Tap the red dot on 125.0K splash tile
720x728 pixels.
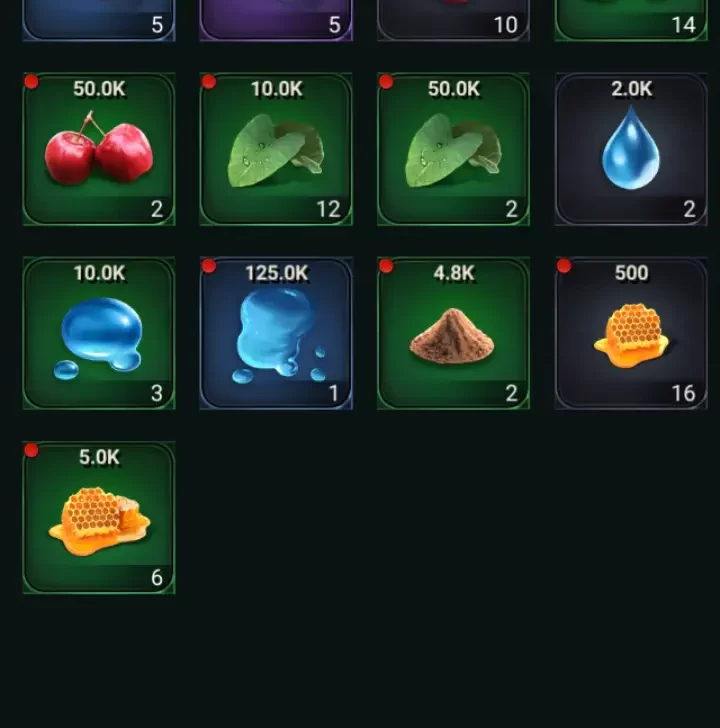(x=209, y=266)
